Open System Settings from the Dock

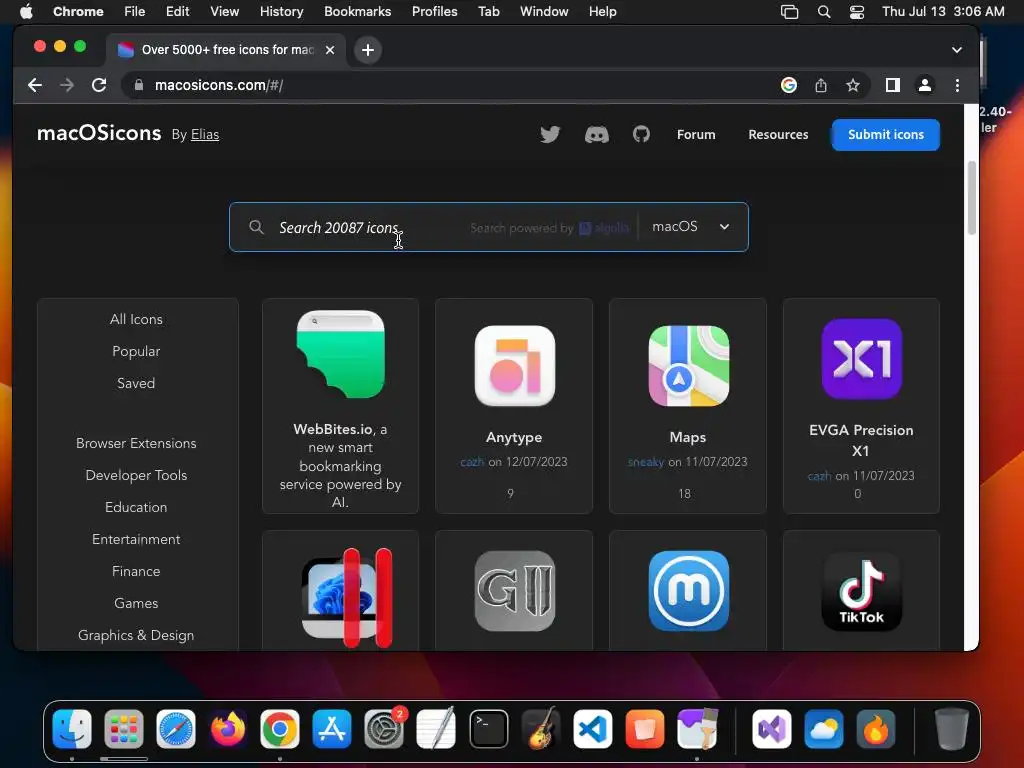pos(384,728)
